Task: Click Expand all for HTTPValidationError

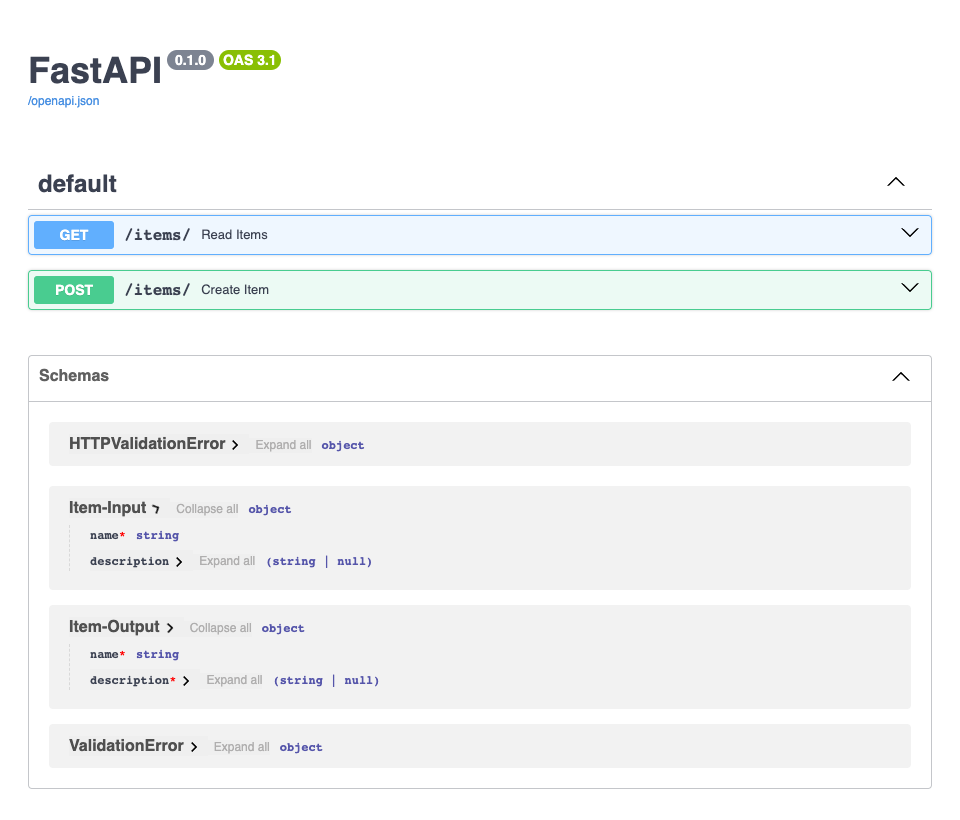Action: tap(283, 445)
